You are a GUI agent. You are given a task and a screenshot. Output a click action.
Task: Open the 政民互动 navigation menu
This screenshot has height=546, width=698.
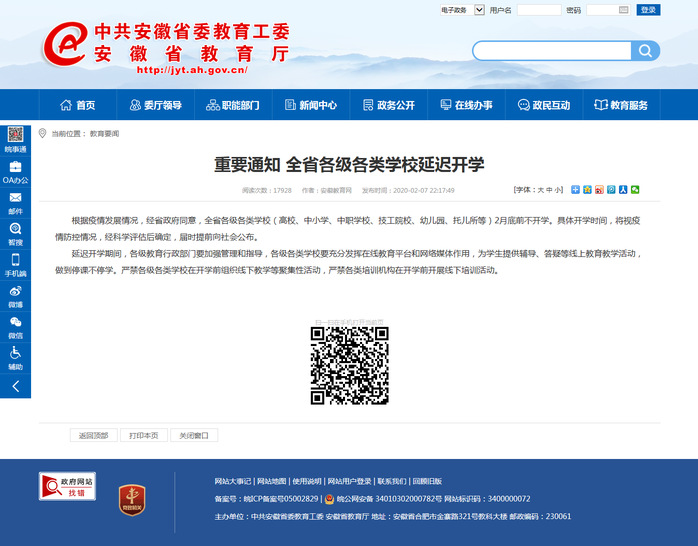tap(544, 105)
